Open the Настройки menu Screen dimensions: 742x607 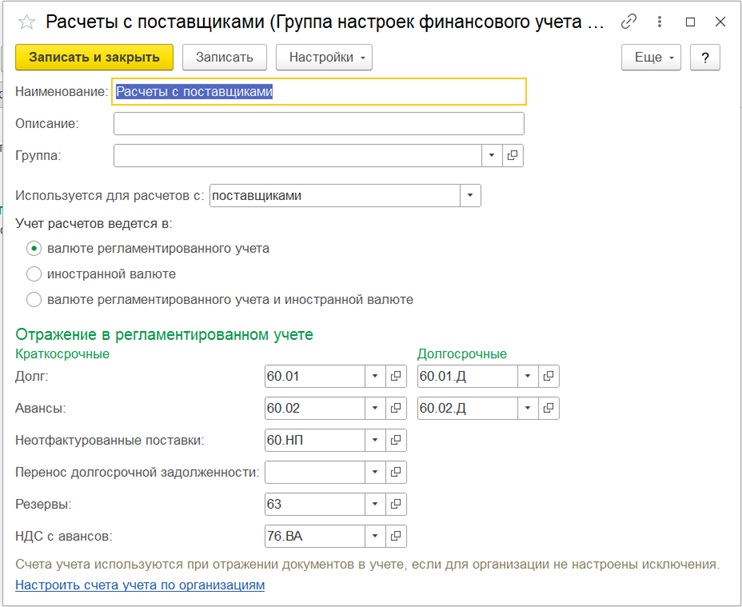pyautogui.click(x=323, y=57)
